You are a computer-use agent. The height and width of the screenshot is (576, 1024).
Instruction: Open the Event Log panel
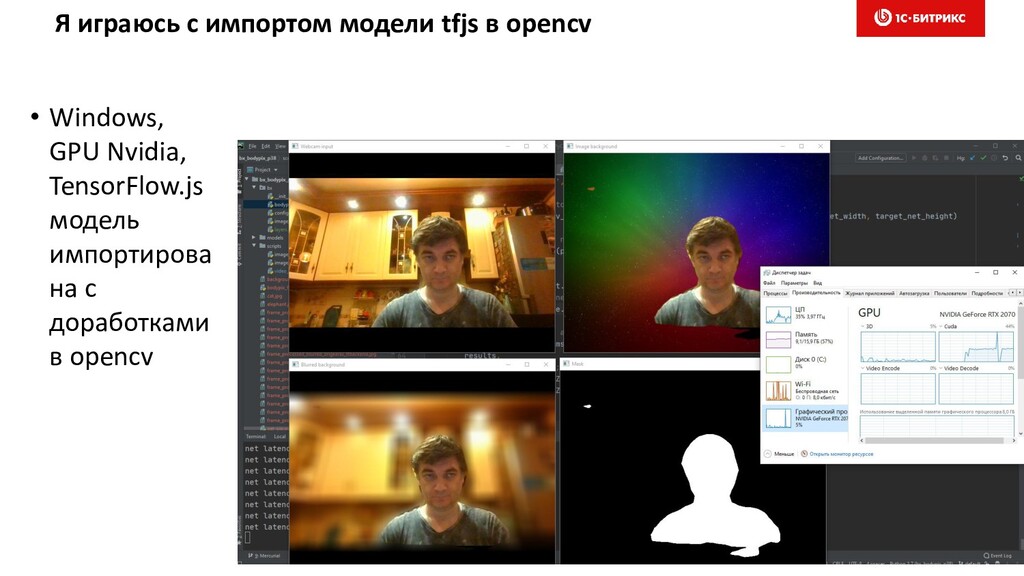(997, 556)
